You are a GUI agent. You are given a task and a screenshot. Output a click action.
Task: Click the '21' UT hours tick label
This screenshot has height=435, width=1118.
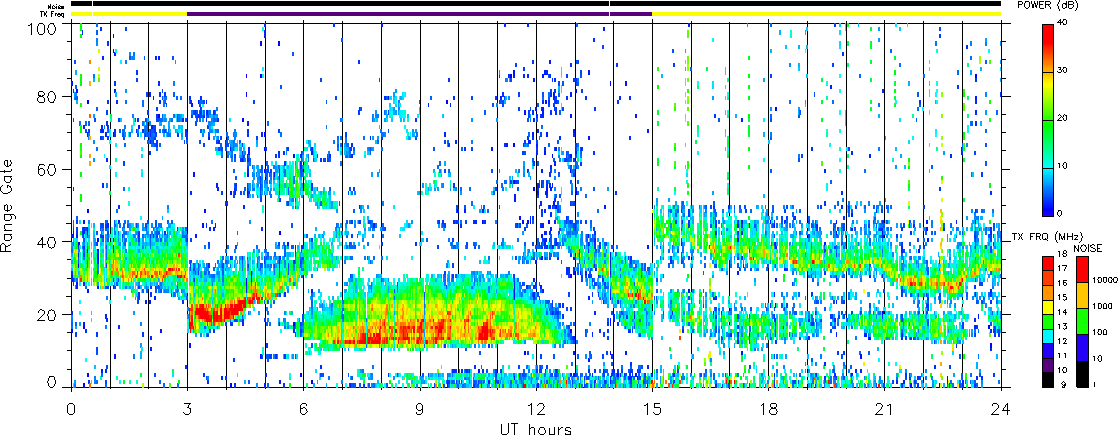pyautogui.click(x=885, y=409)
